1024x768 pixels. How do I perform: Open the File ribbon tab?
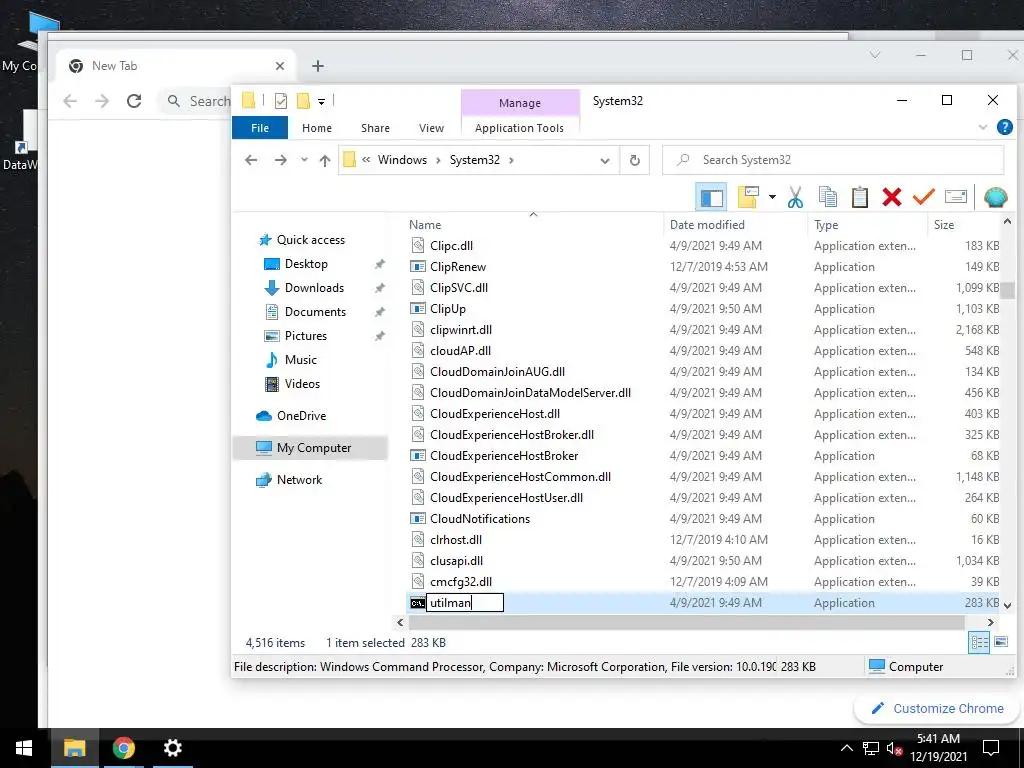point(260,128)
